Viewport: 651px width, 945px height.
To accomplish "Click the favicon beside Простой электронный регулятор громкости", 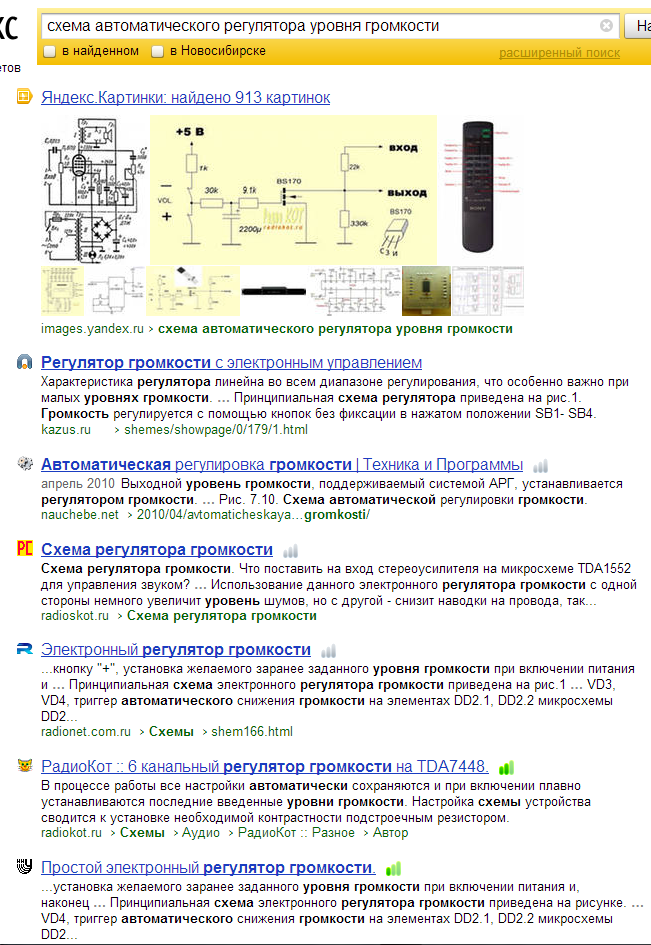I will click(24, 867).
